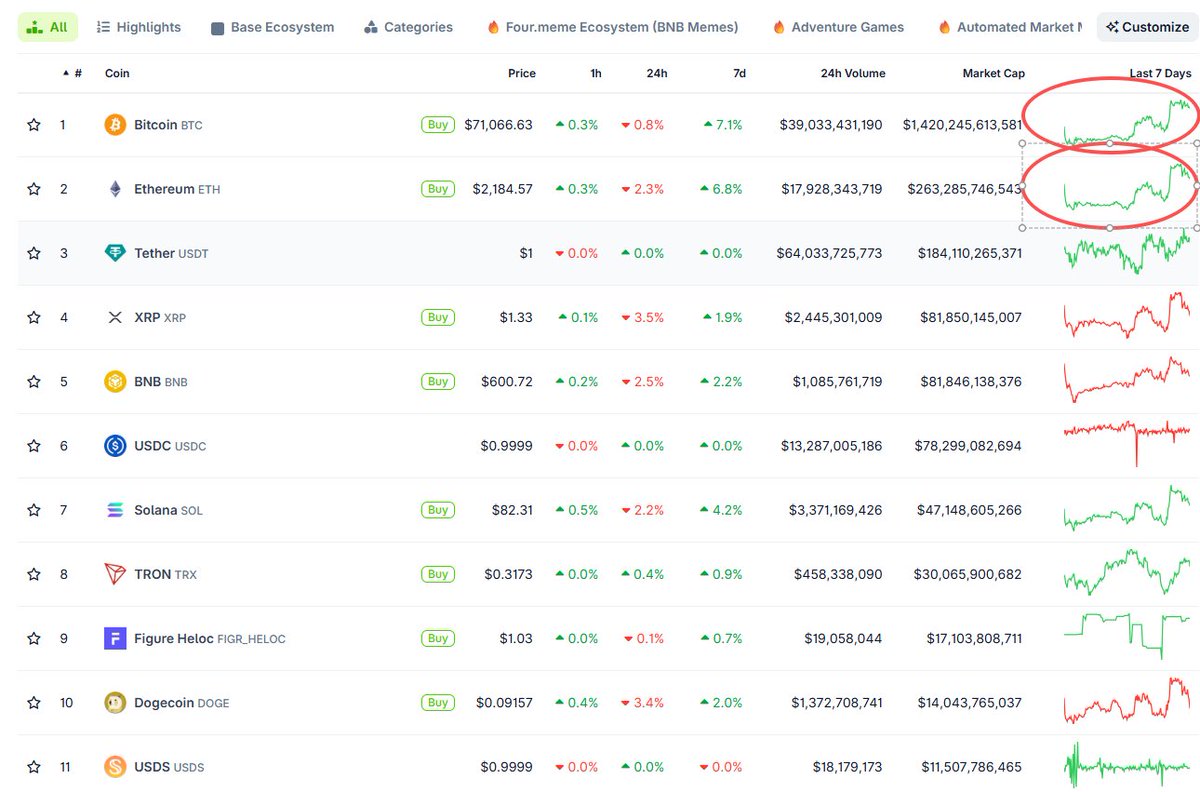
Task: Sort by 1h change column
Action: click(x=596, y=73)
